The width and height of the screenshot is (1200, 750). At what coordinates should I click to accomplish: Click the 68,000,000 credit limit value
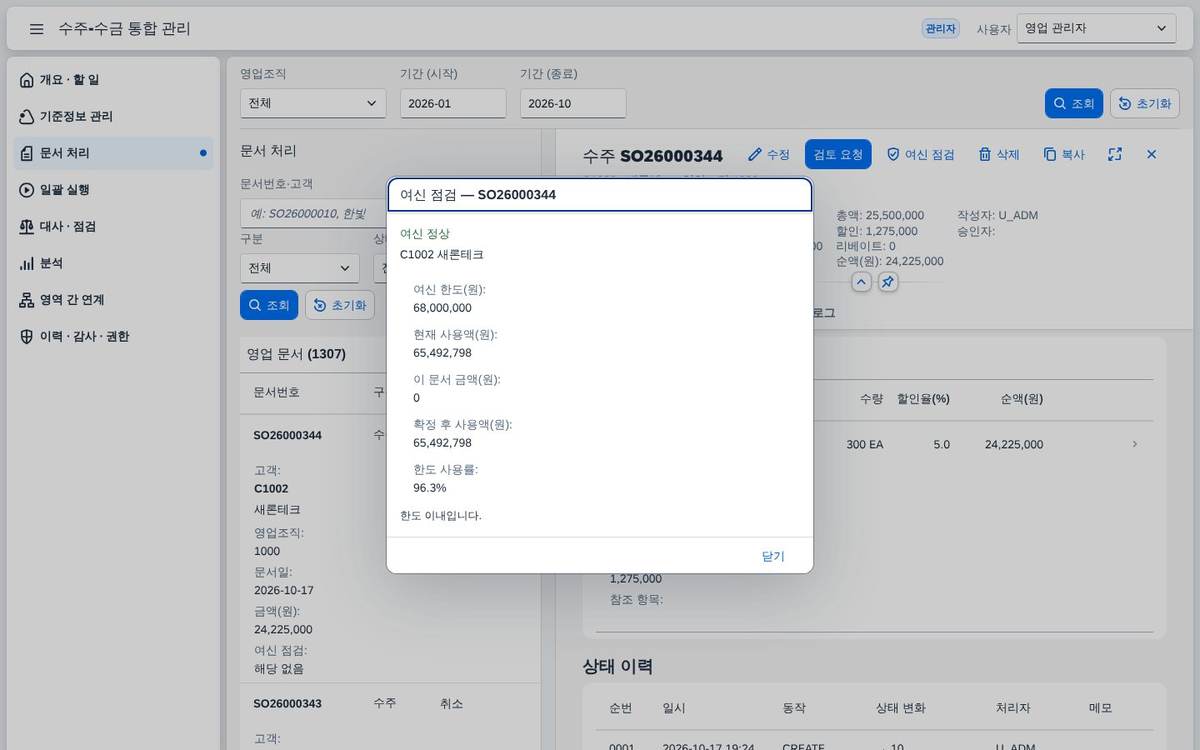442,308
